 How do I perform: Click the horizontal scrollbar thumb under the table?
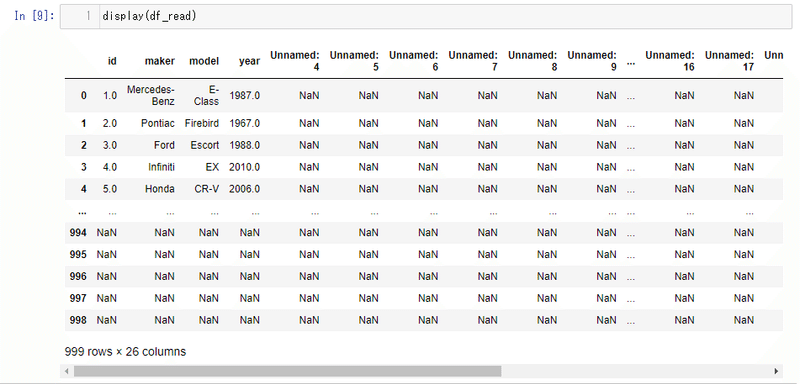pos(287,371)
